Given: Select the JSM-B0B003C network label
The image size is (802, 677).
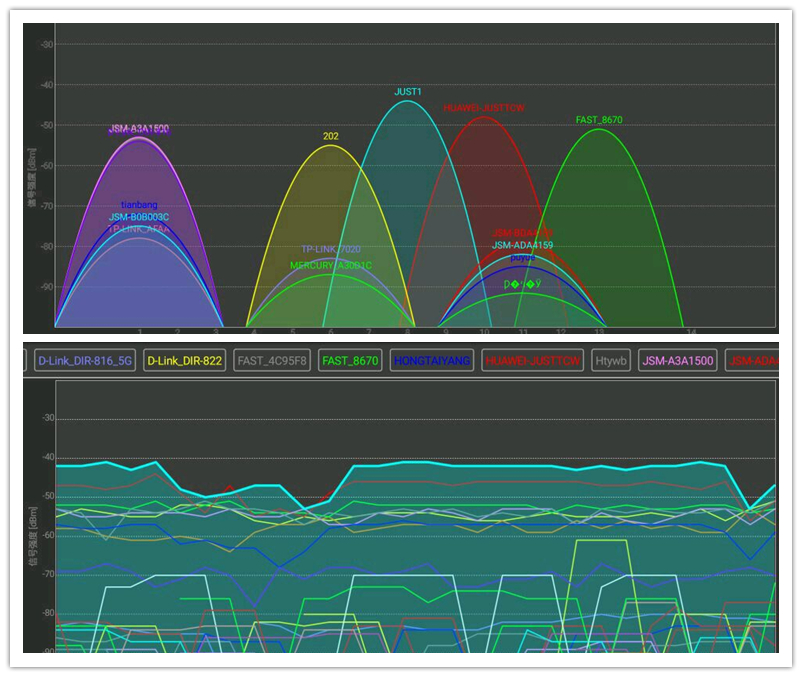Looking at the screenshot, I should click(x=139, y=217).
